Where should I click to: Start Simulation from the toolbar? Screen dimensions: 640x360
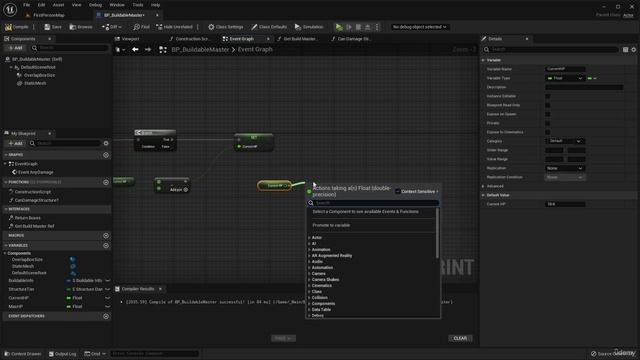point(309,27)
